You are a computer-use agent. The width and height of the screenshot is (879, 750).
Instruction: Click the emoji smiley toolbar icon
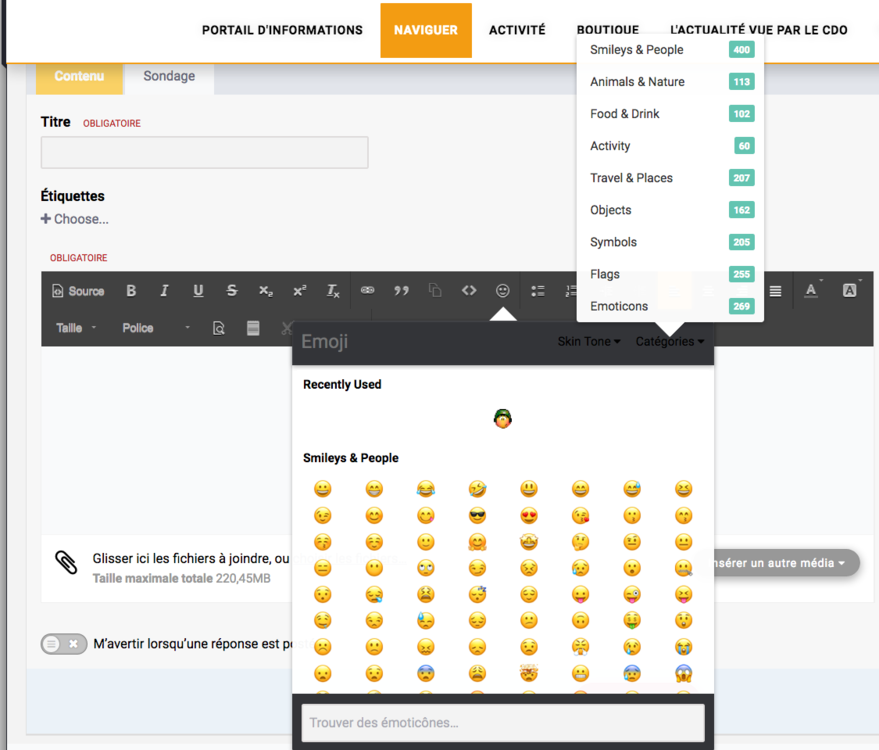click(x=503, y=290)
